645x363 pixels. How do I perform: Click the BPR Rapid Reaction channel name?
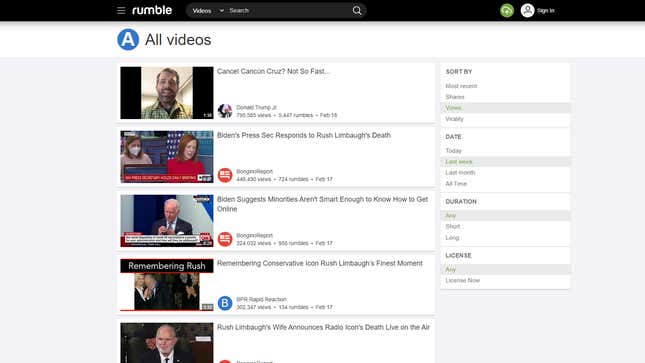(x=261, y=299)
